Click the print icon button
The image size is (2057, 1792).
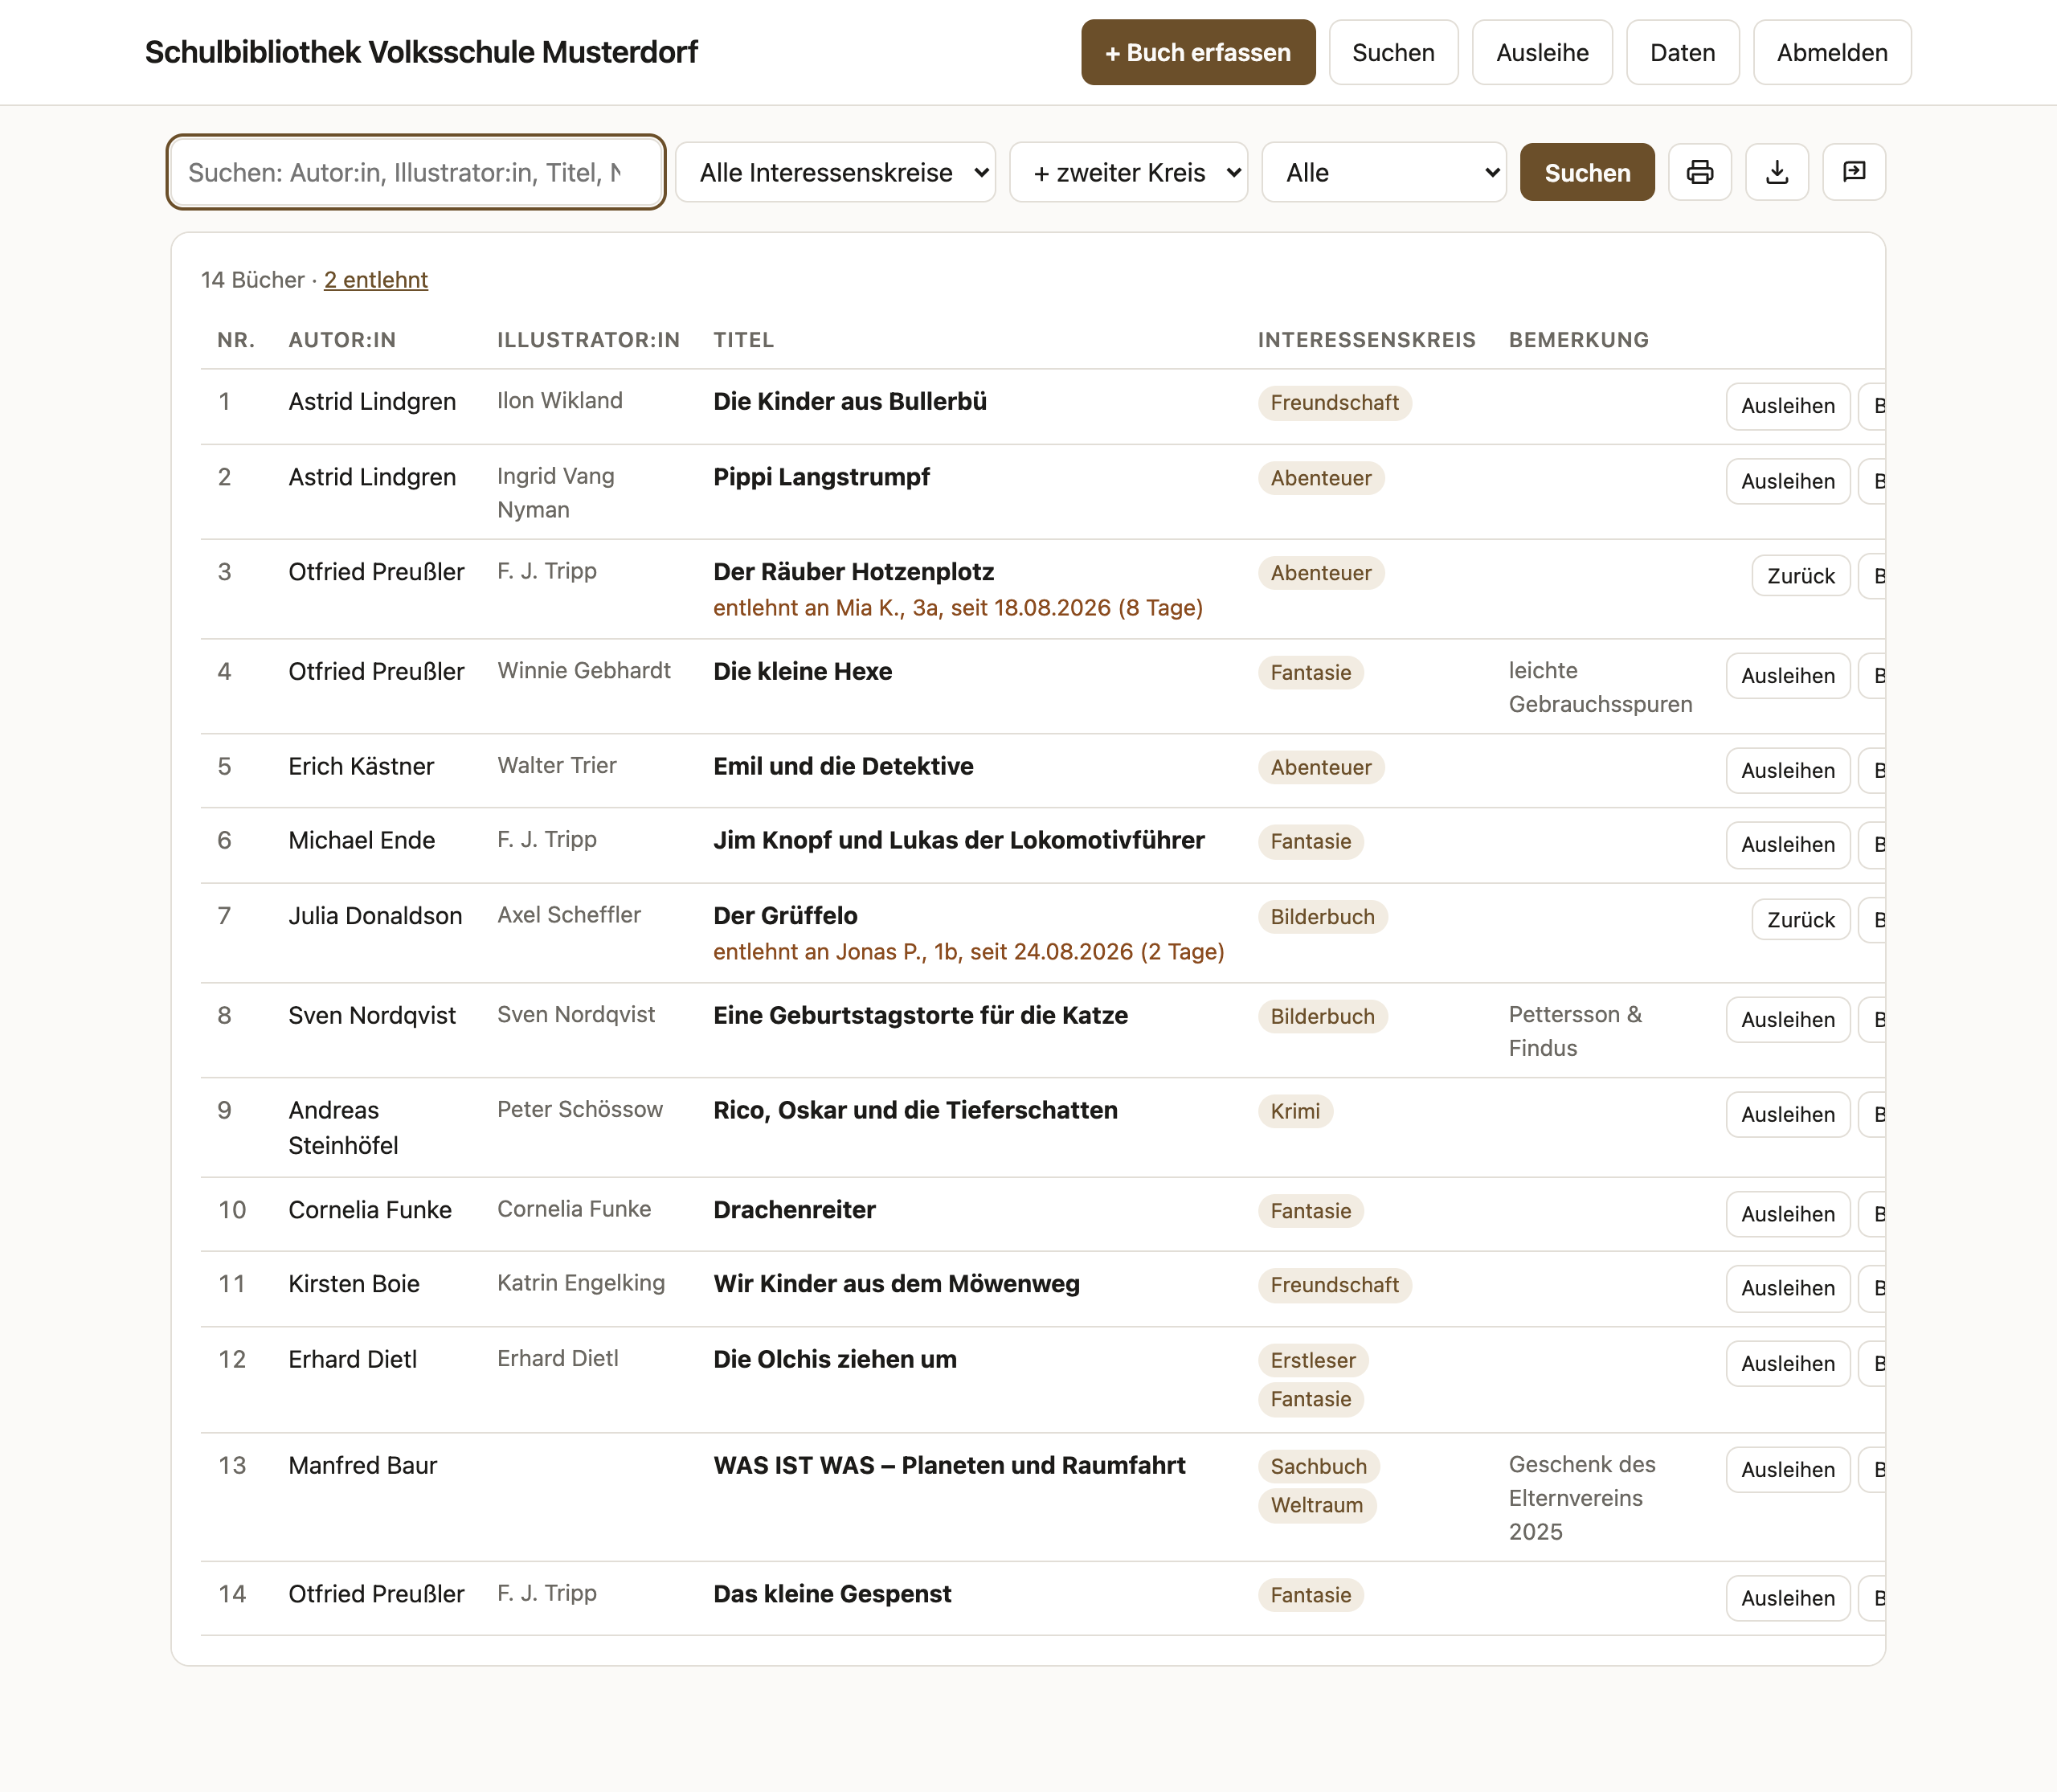(x=1699, y=172)
